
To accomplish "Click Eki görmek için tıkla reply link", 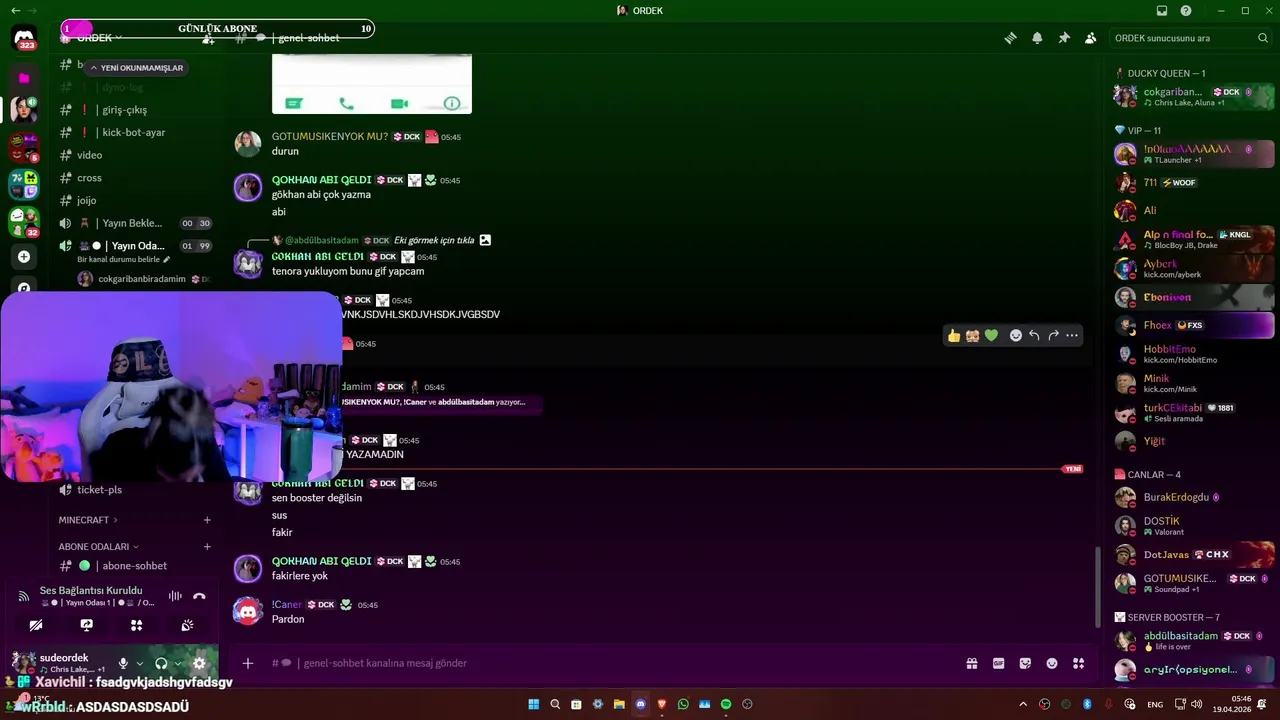I will [434, 240].
